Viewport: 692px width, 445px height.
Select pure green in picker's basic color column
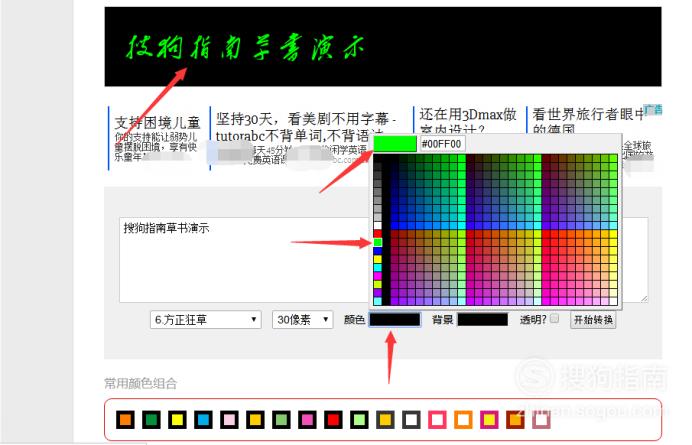pyautogui.click(x=378, y=242)
